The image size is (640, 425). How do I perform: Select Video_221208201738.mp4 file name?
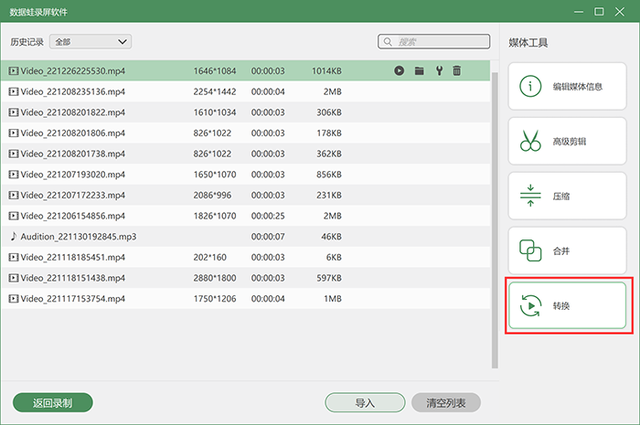click(73, 154)
